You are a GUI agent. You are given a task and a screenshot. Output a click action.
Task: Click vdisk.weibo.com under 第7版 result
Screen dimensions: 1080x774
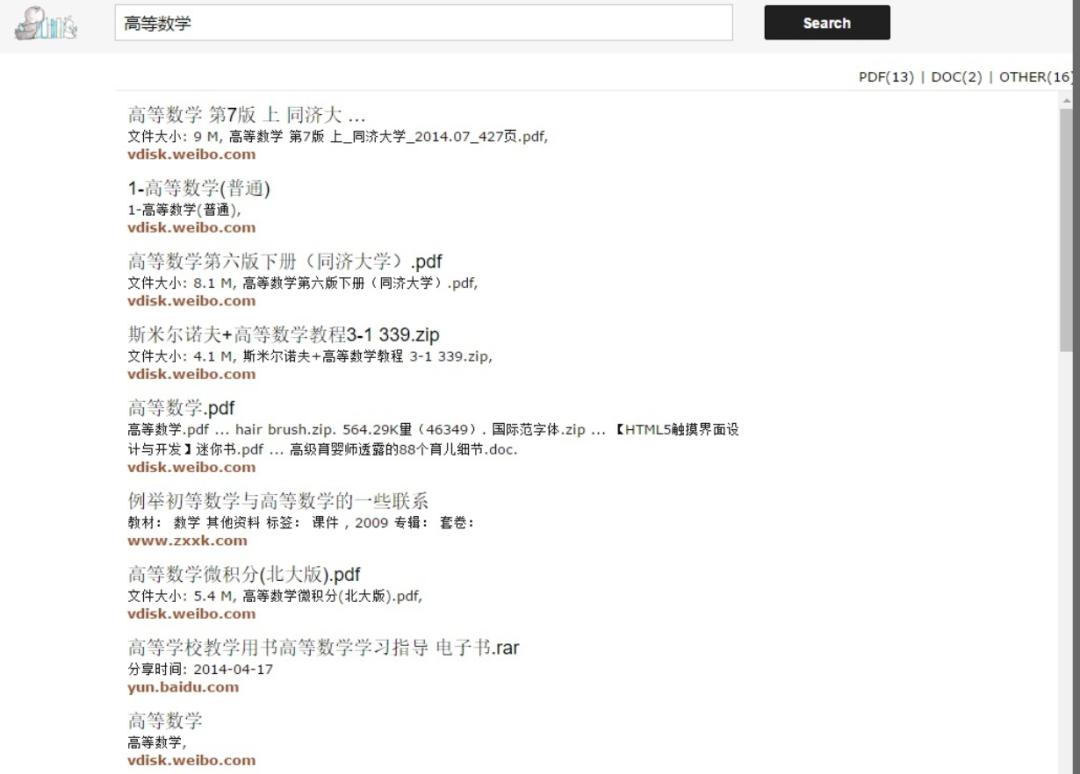click(191, 154)
